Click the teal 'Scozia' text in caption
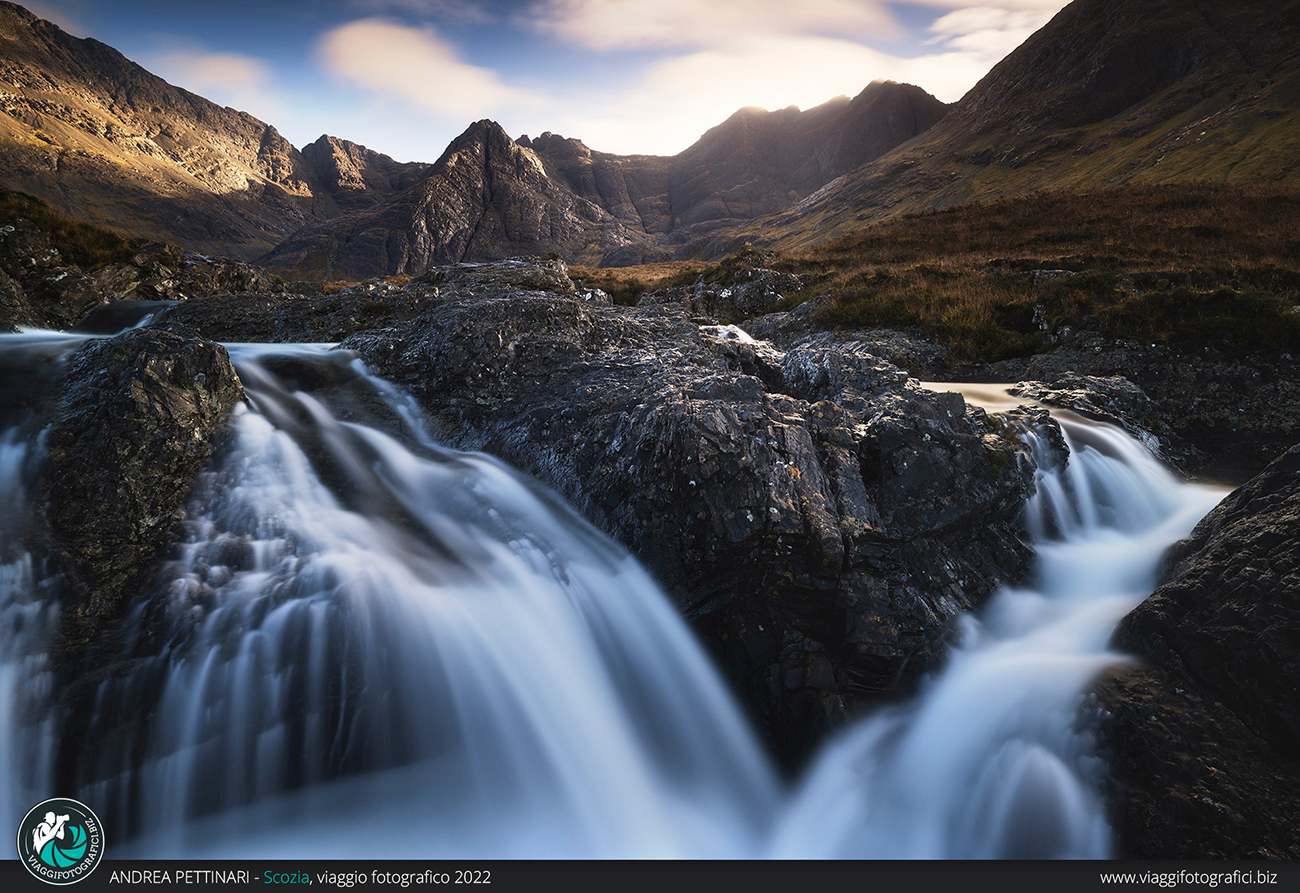 click(285, 877)
